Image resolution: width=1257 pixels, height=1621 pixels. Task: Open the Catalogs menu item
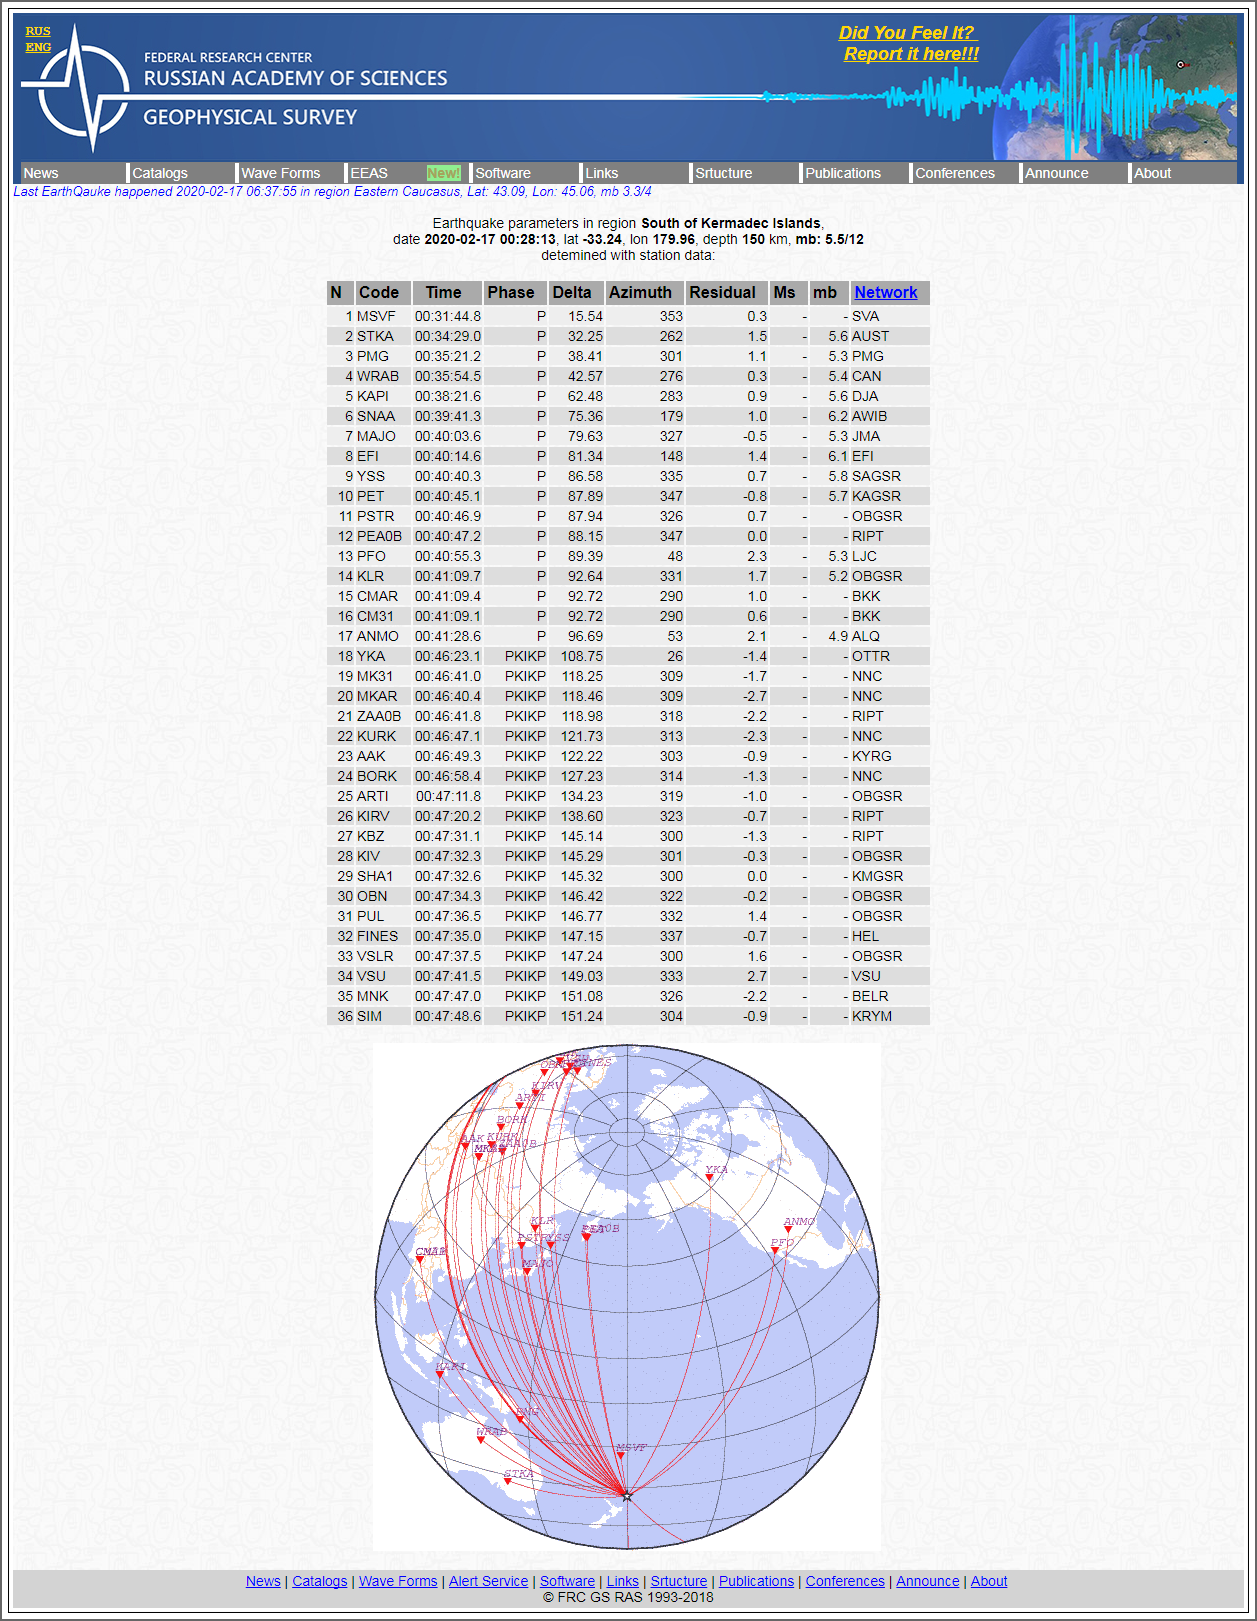coord(160,173)
